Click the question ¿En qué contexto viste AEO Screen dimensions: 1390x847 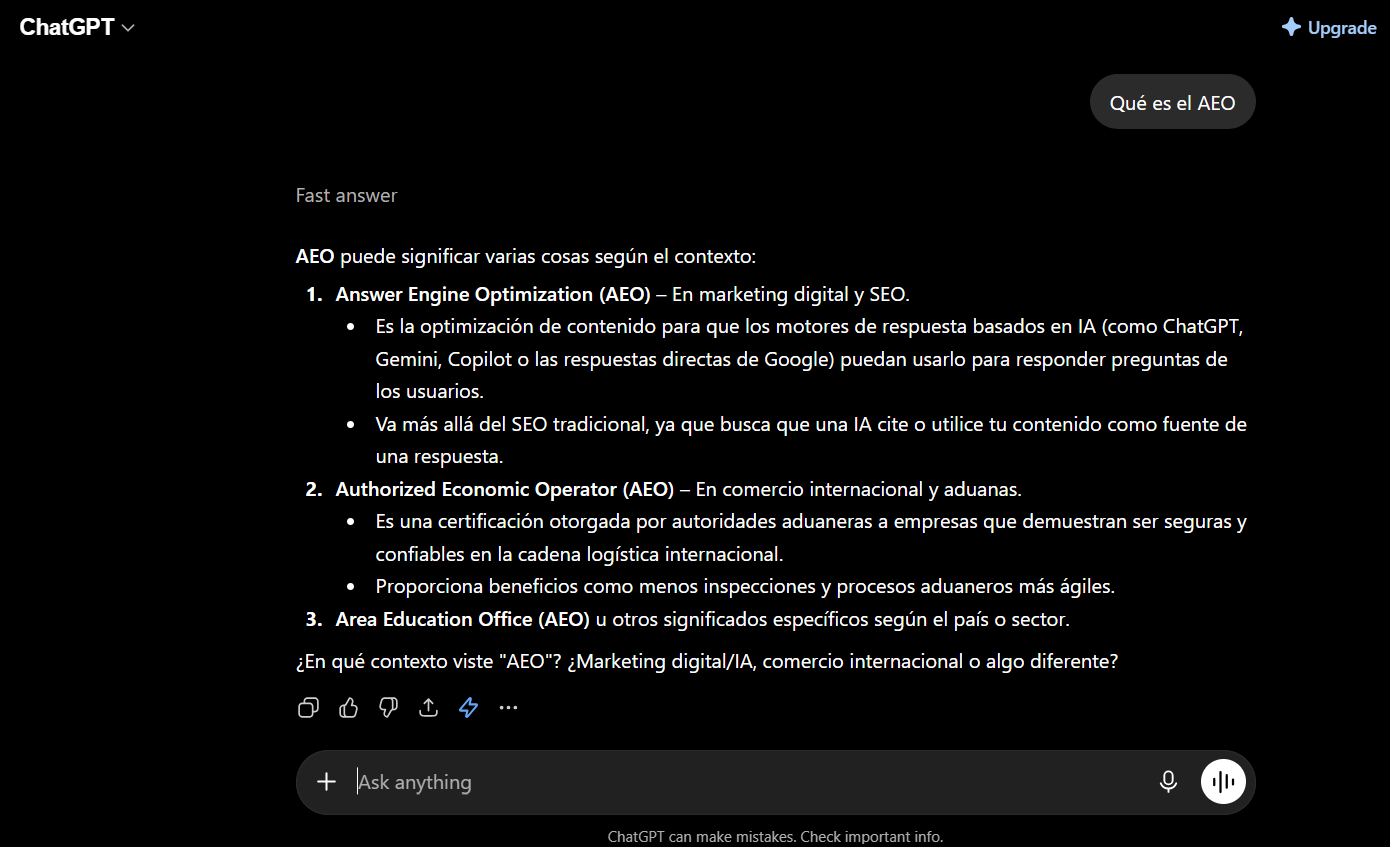click(x=706, y=661)
